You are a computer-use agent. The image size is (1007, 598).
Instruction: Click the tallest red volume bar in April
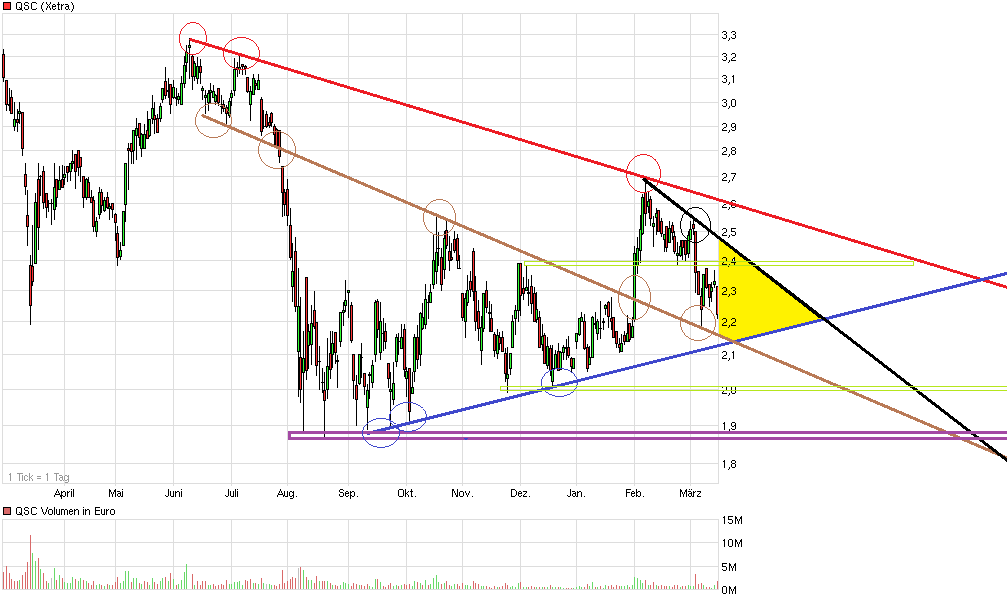coord(30,562)
